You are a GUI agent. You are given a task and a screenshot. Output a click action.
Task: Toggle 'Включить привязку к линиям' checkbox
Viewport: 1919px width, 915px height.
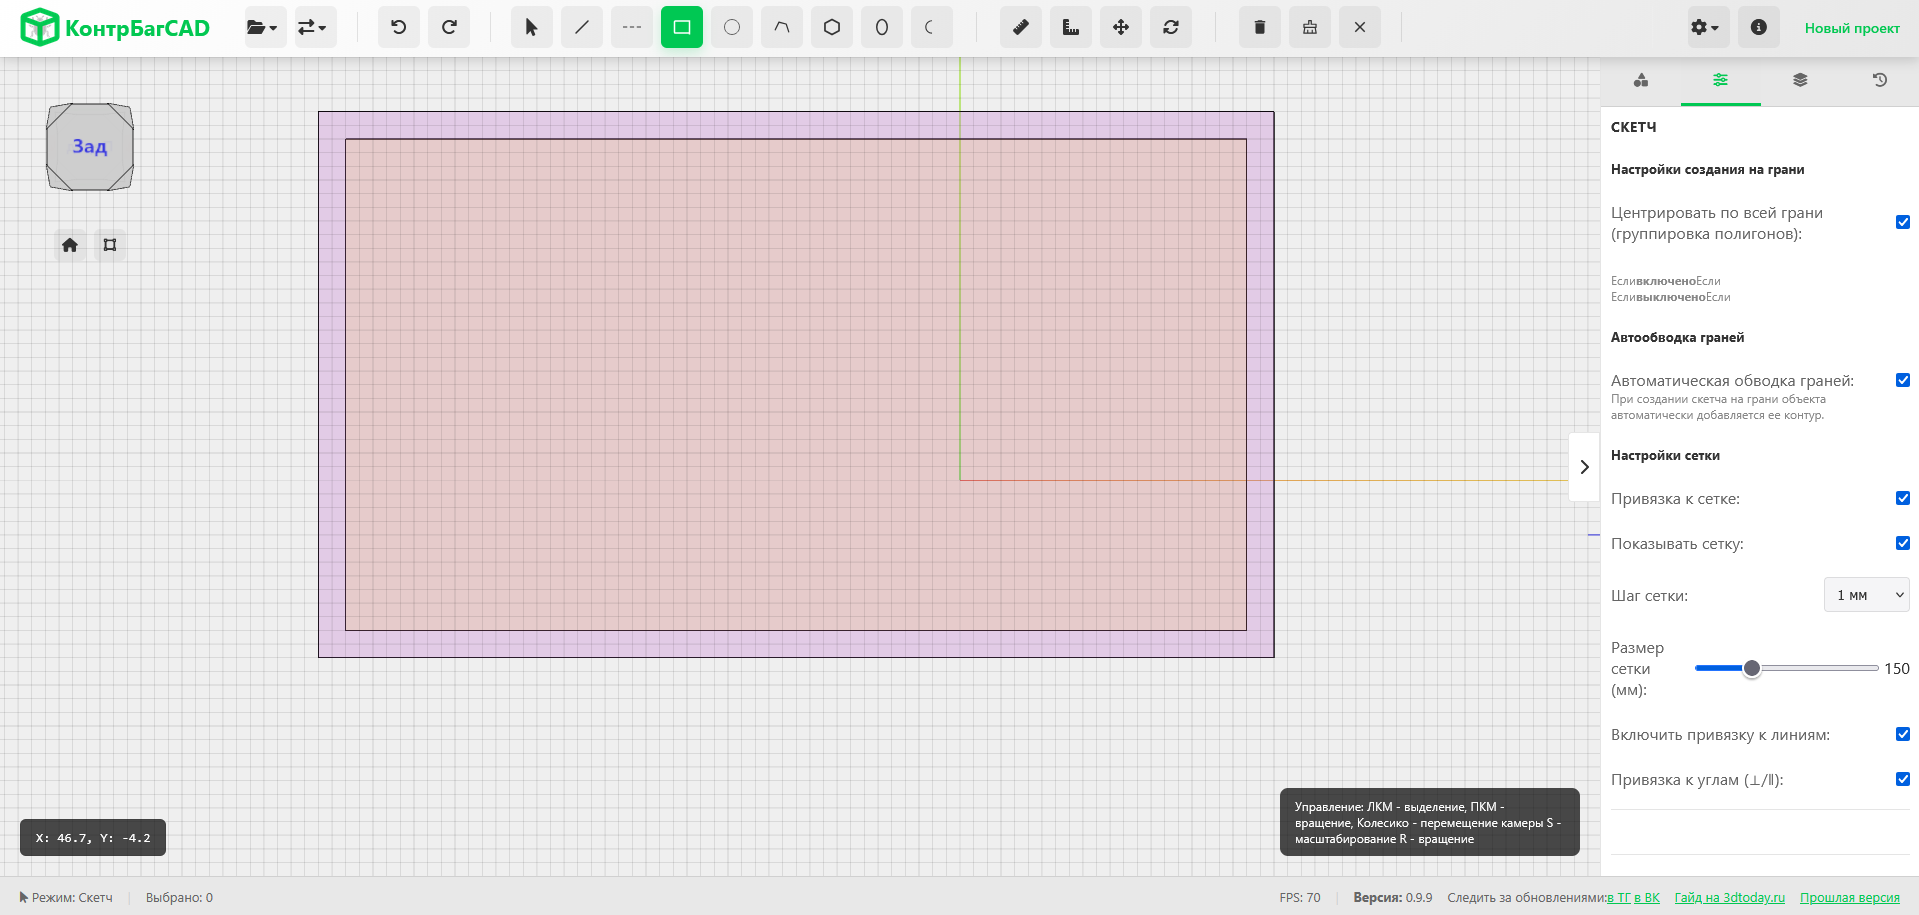point(1903,734)
